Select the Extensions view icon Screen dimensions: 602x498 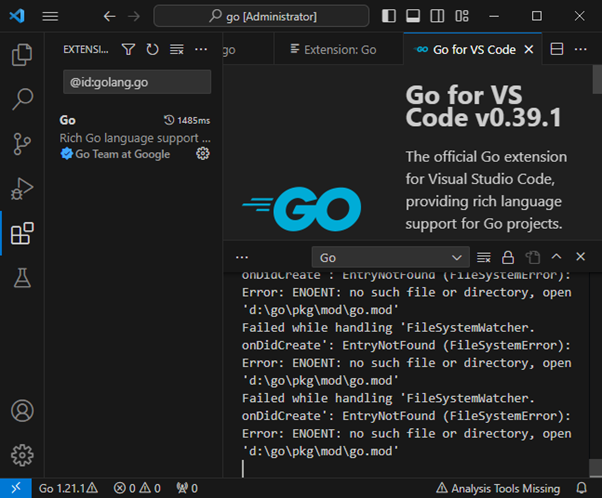point(22,233)
